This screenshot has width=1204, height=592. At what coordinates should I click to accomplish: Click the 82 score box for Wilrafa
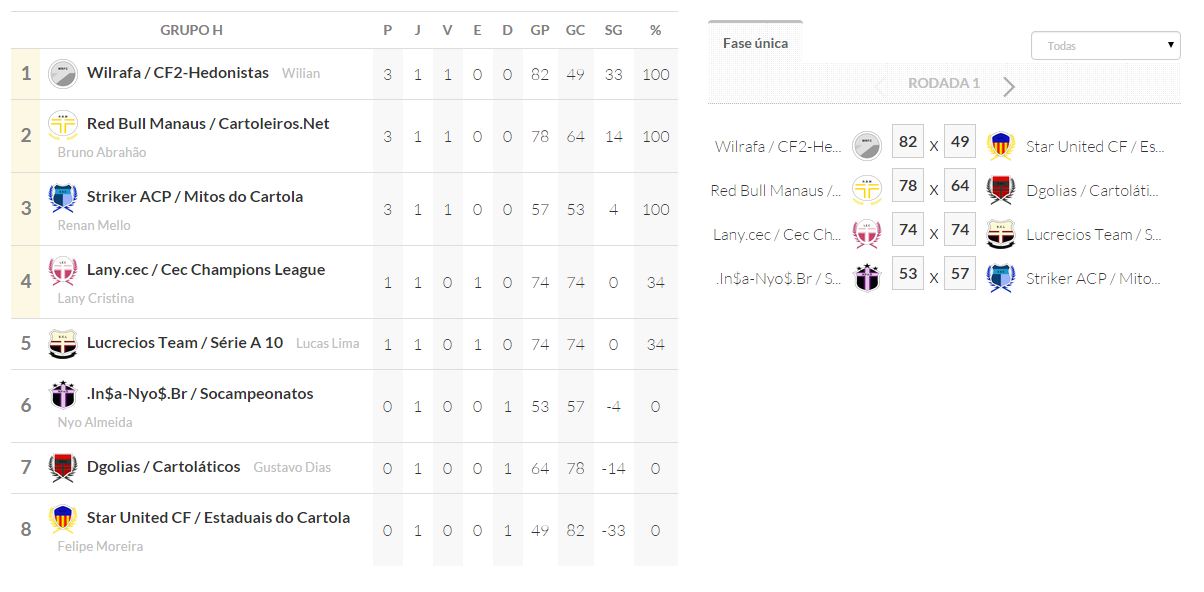908,142
